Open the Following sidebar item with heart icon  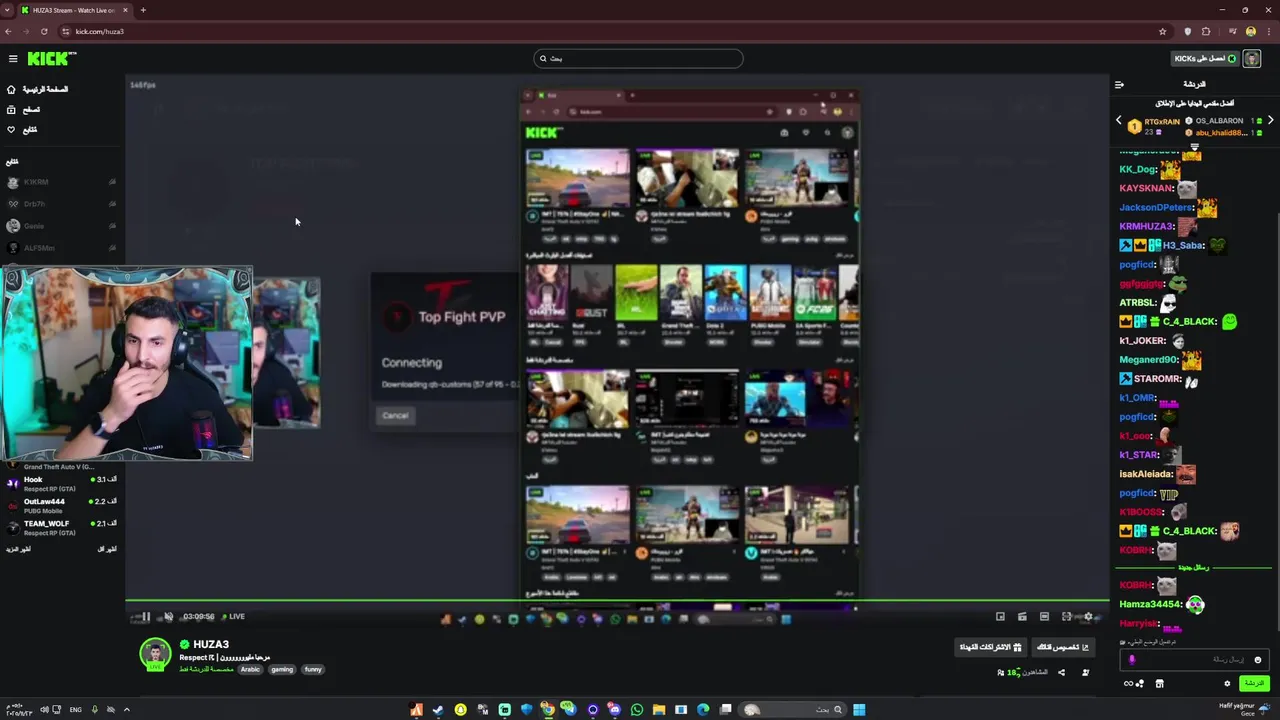[23, 129]
